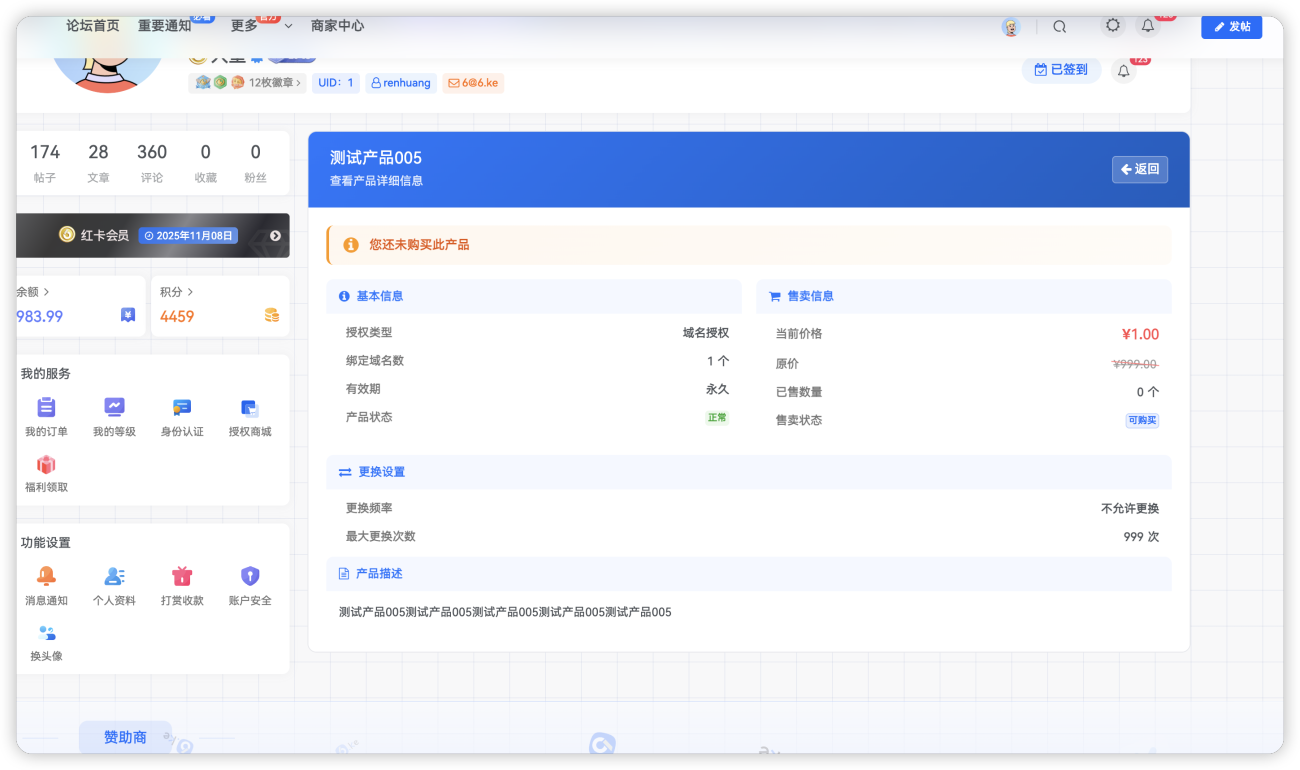Image resolution: width=1300 pixels, height=770 pixels.
Task: Switch to 论坛首页 menu item
Action: click(92, 26)
